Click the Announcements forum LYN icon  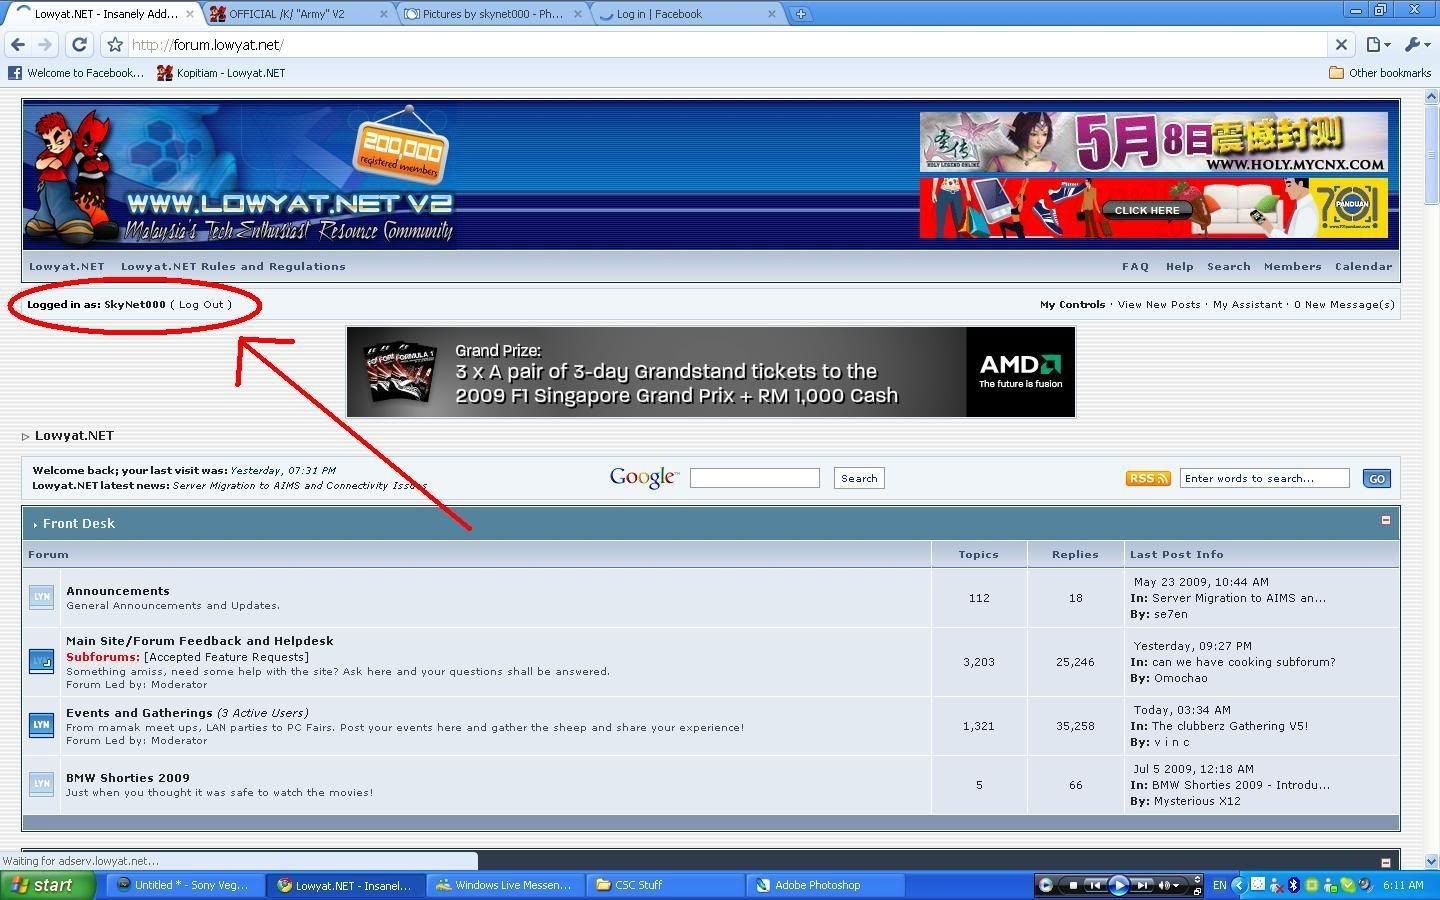[x=41, y=597]
